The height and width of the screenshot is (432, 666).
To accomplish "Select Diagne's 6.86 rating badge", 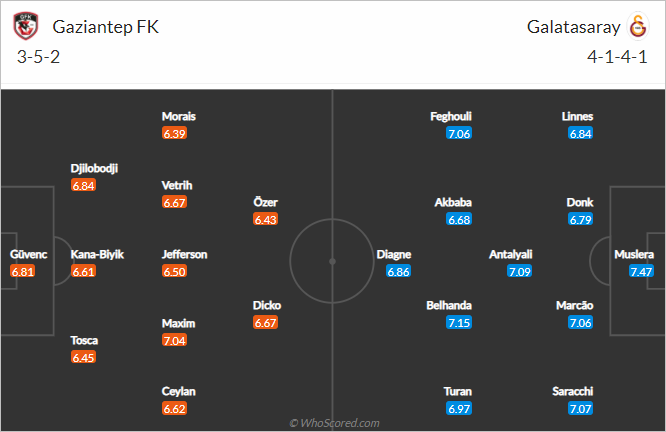I will coord(398,271).
